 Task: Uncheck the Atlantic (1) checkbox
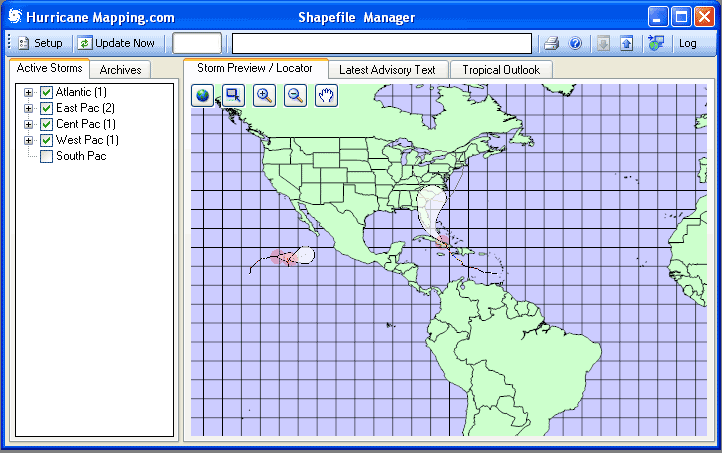[46, 93]
